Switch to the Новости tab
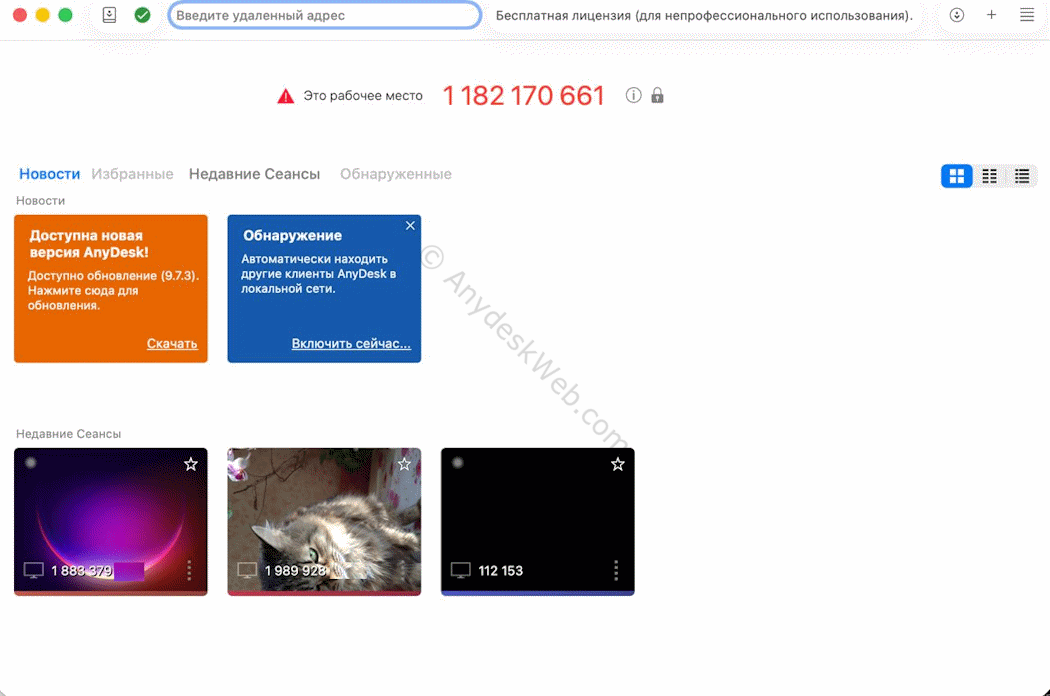1050x696 pixels. (x=50, y=174)
